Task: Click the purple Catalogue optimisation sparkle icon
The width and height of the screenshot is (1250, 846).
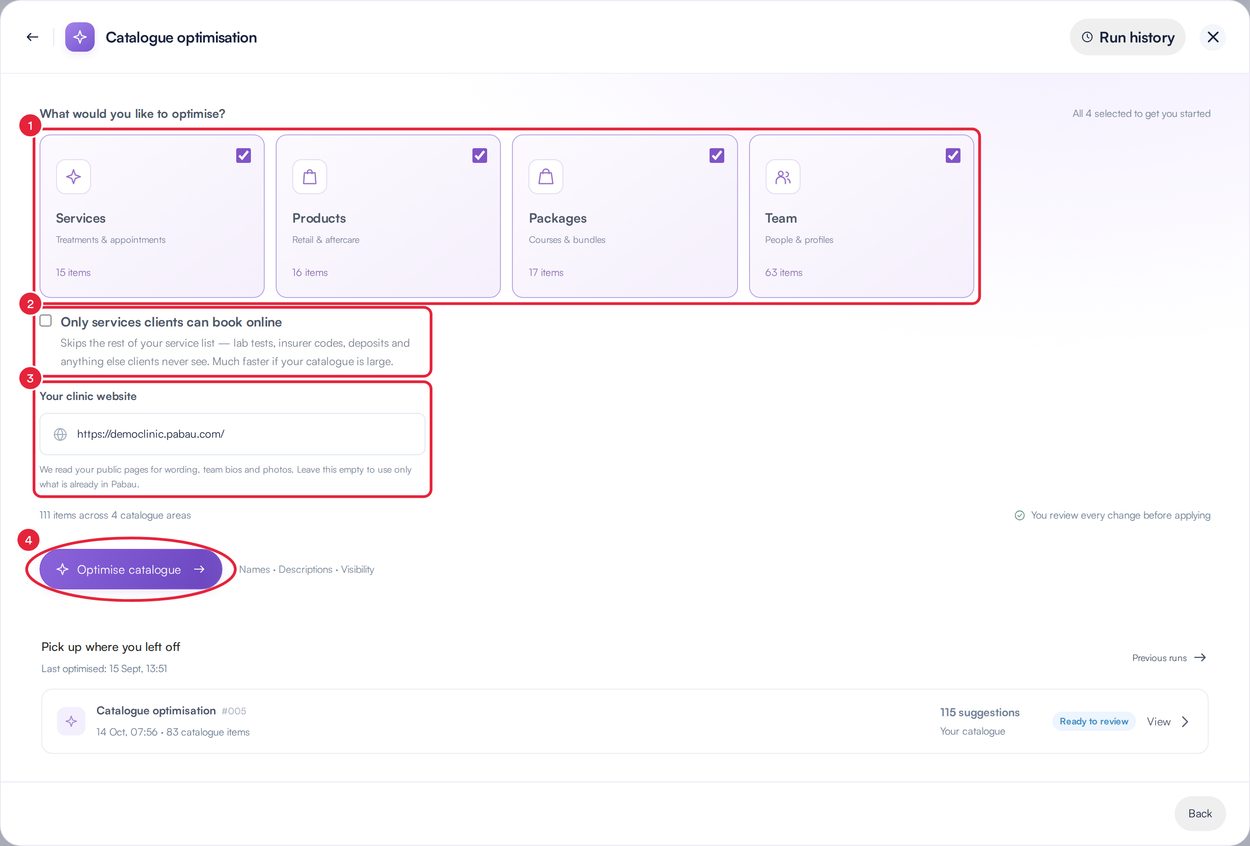Action: (80, 37)
